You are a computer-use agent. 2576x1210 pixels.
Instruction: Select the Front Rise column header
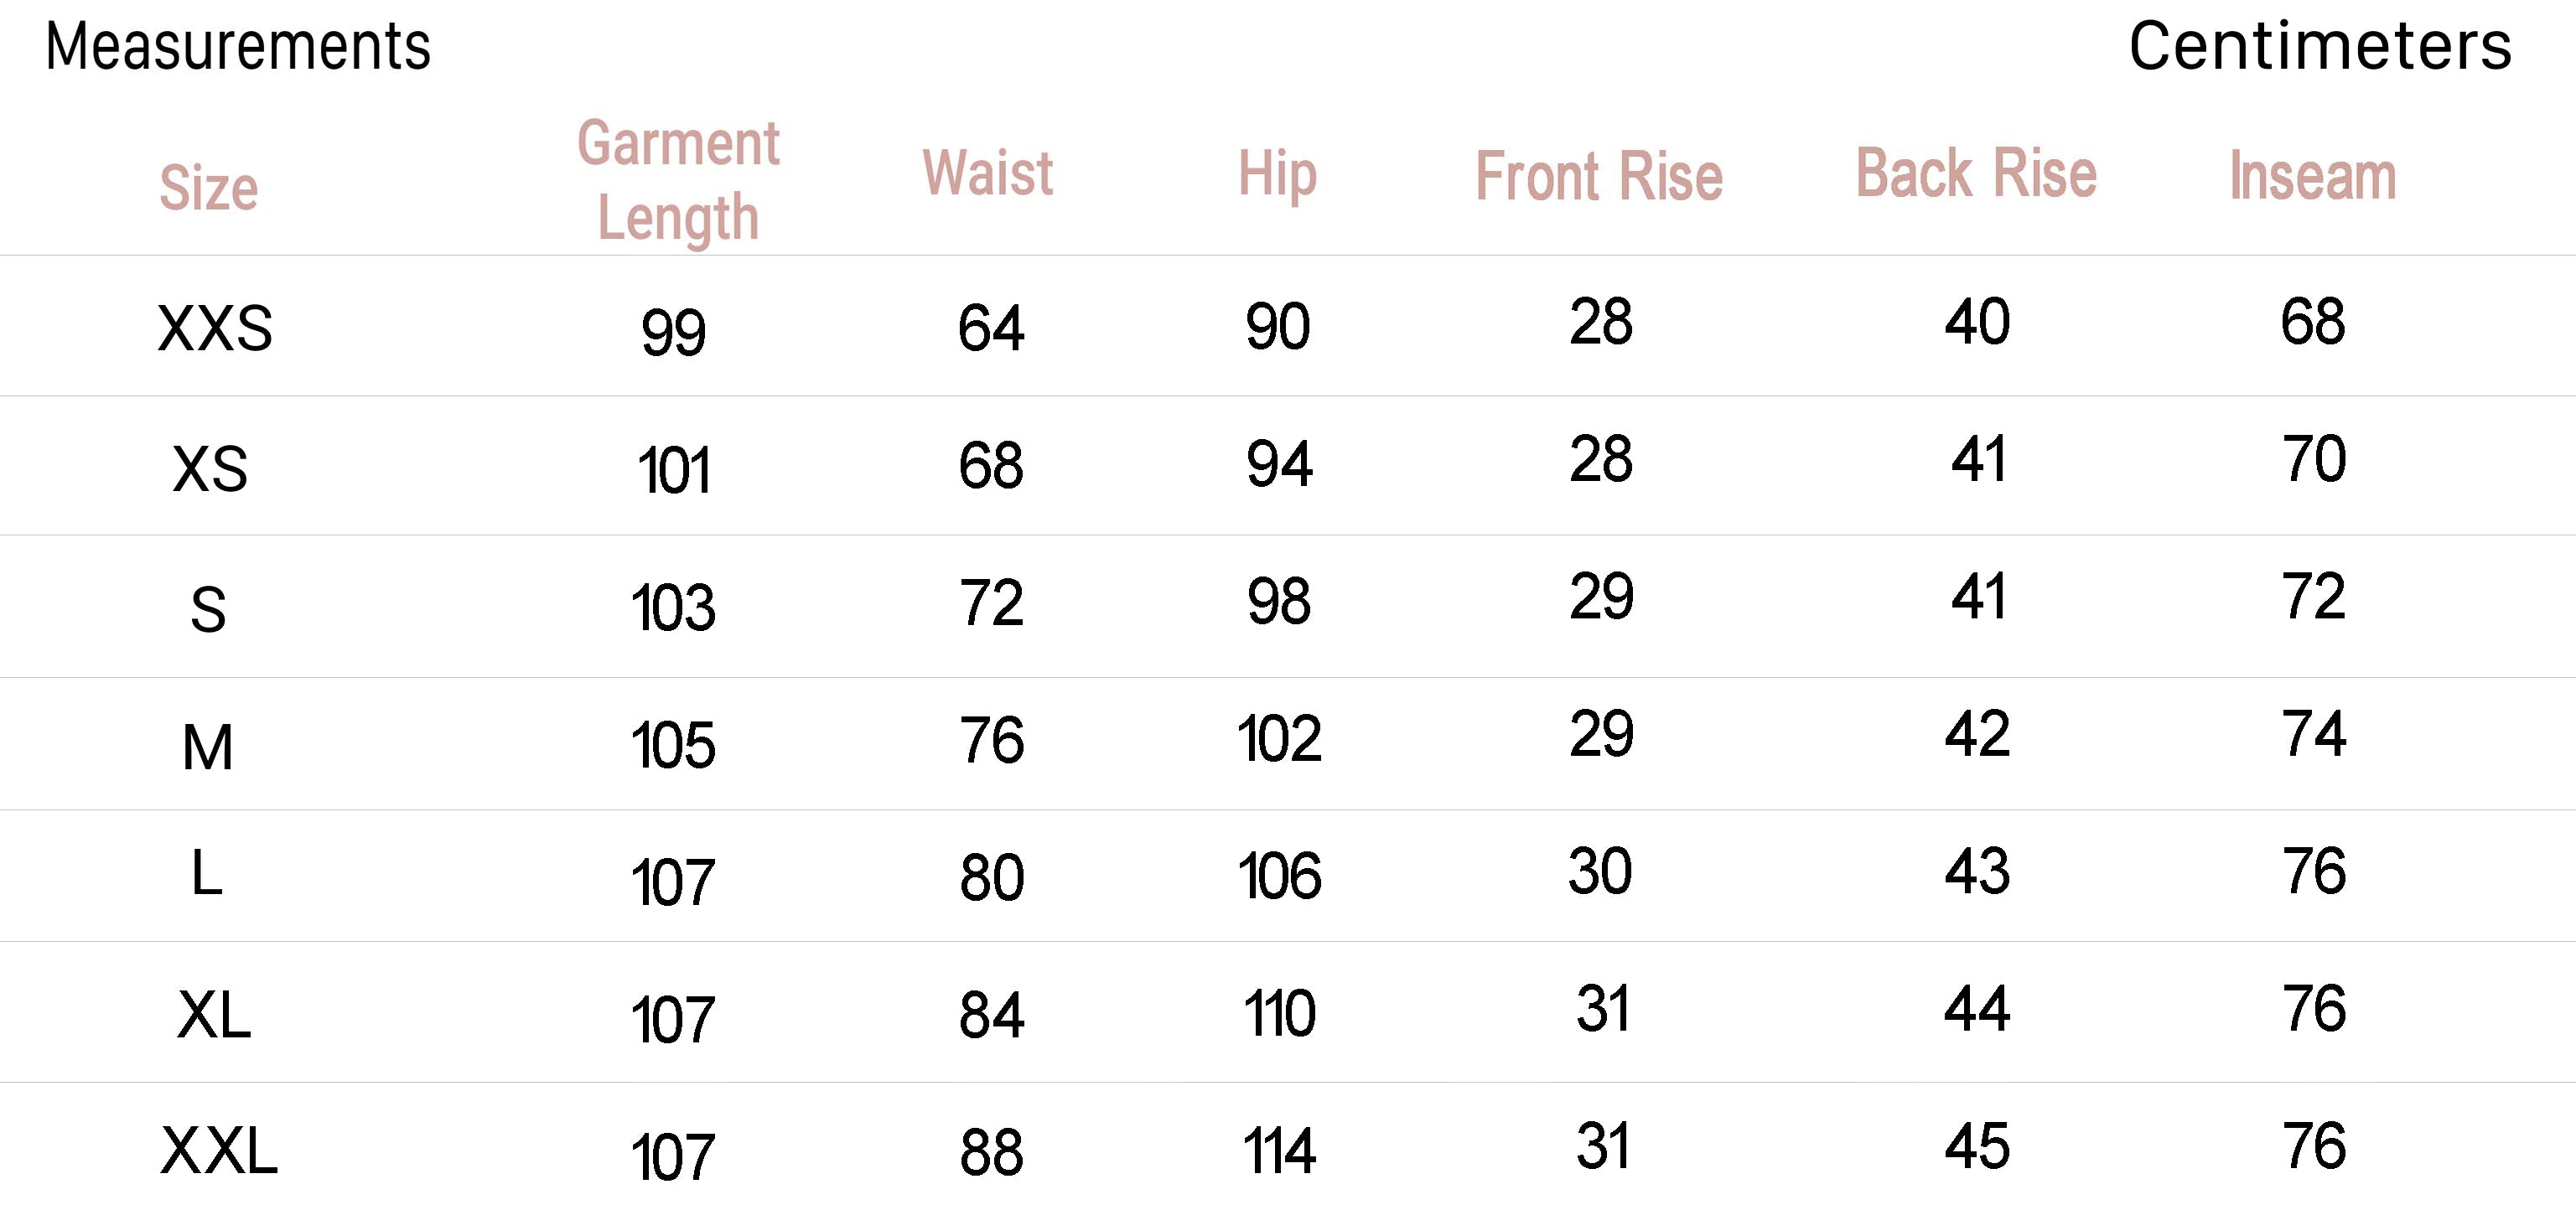pos(1599,176)
